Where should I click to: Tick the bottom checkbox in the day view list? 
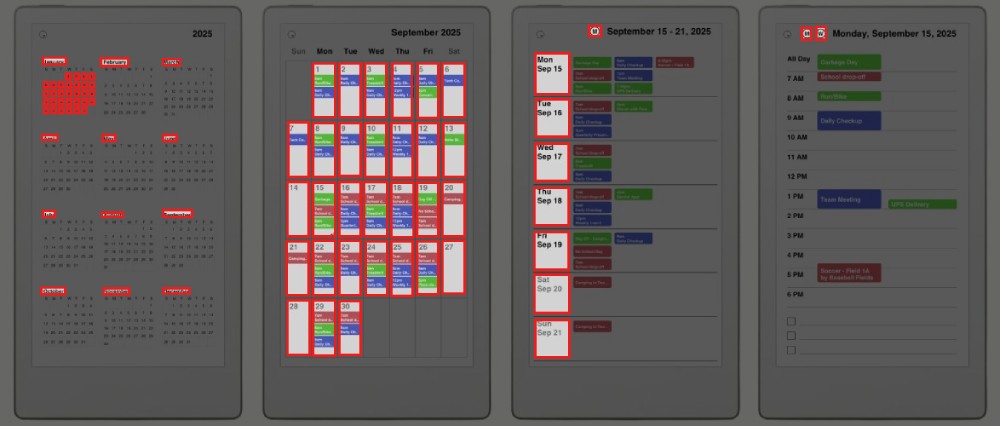(x=792, y=350)
